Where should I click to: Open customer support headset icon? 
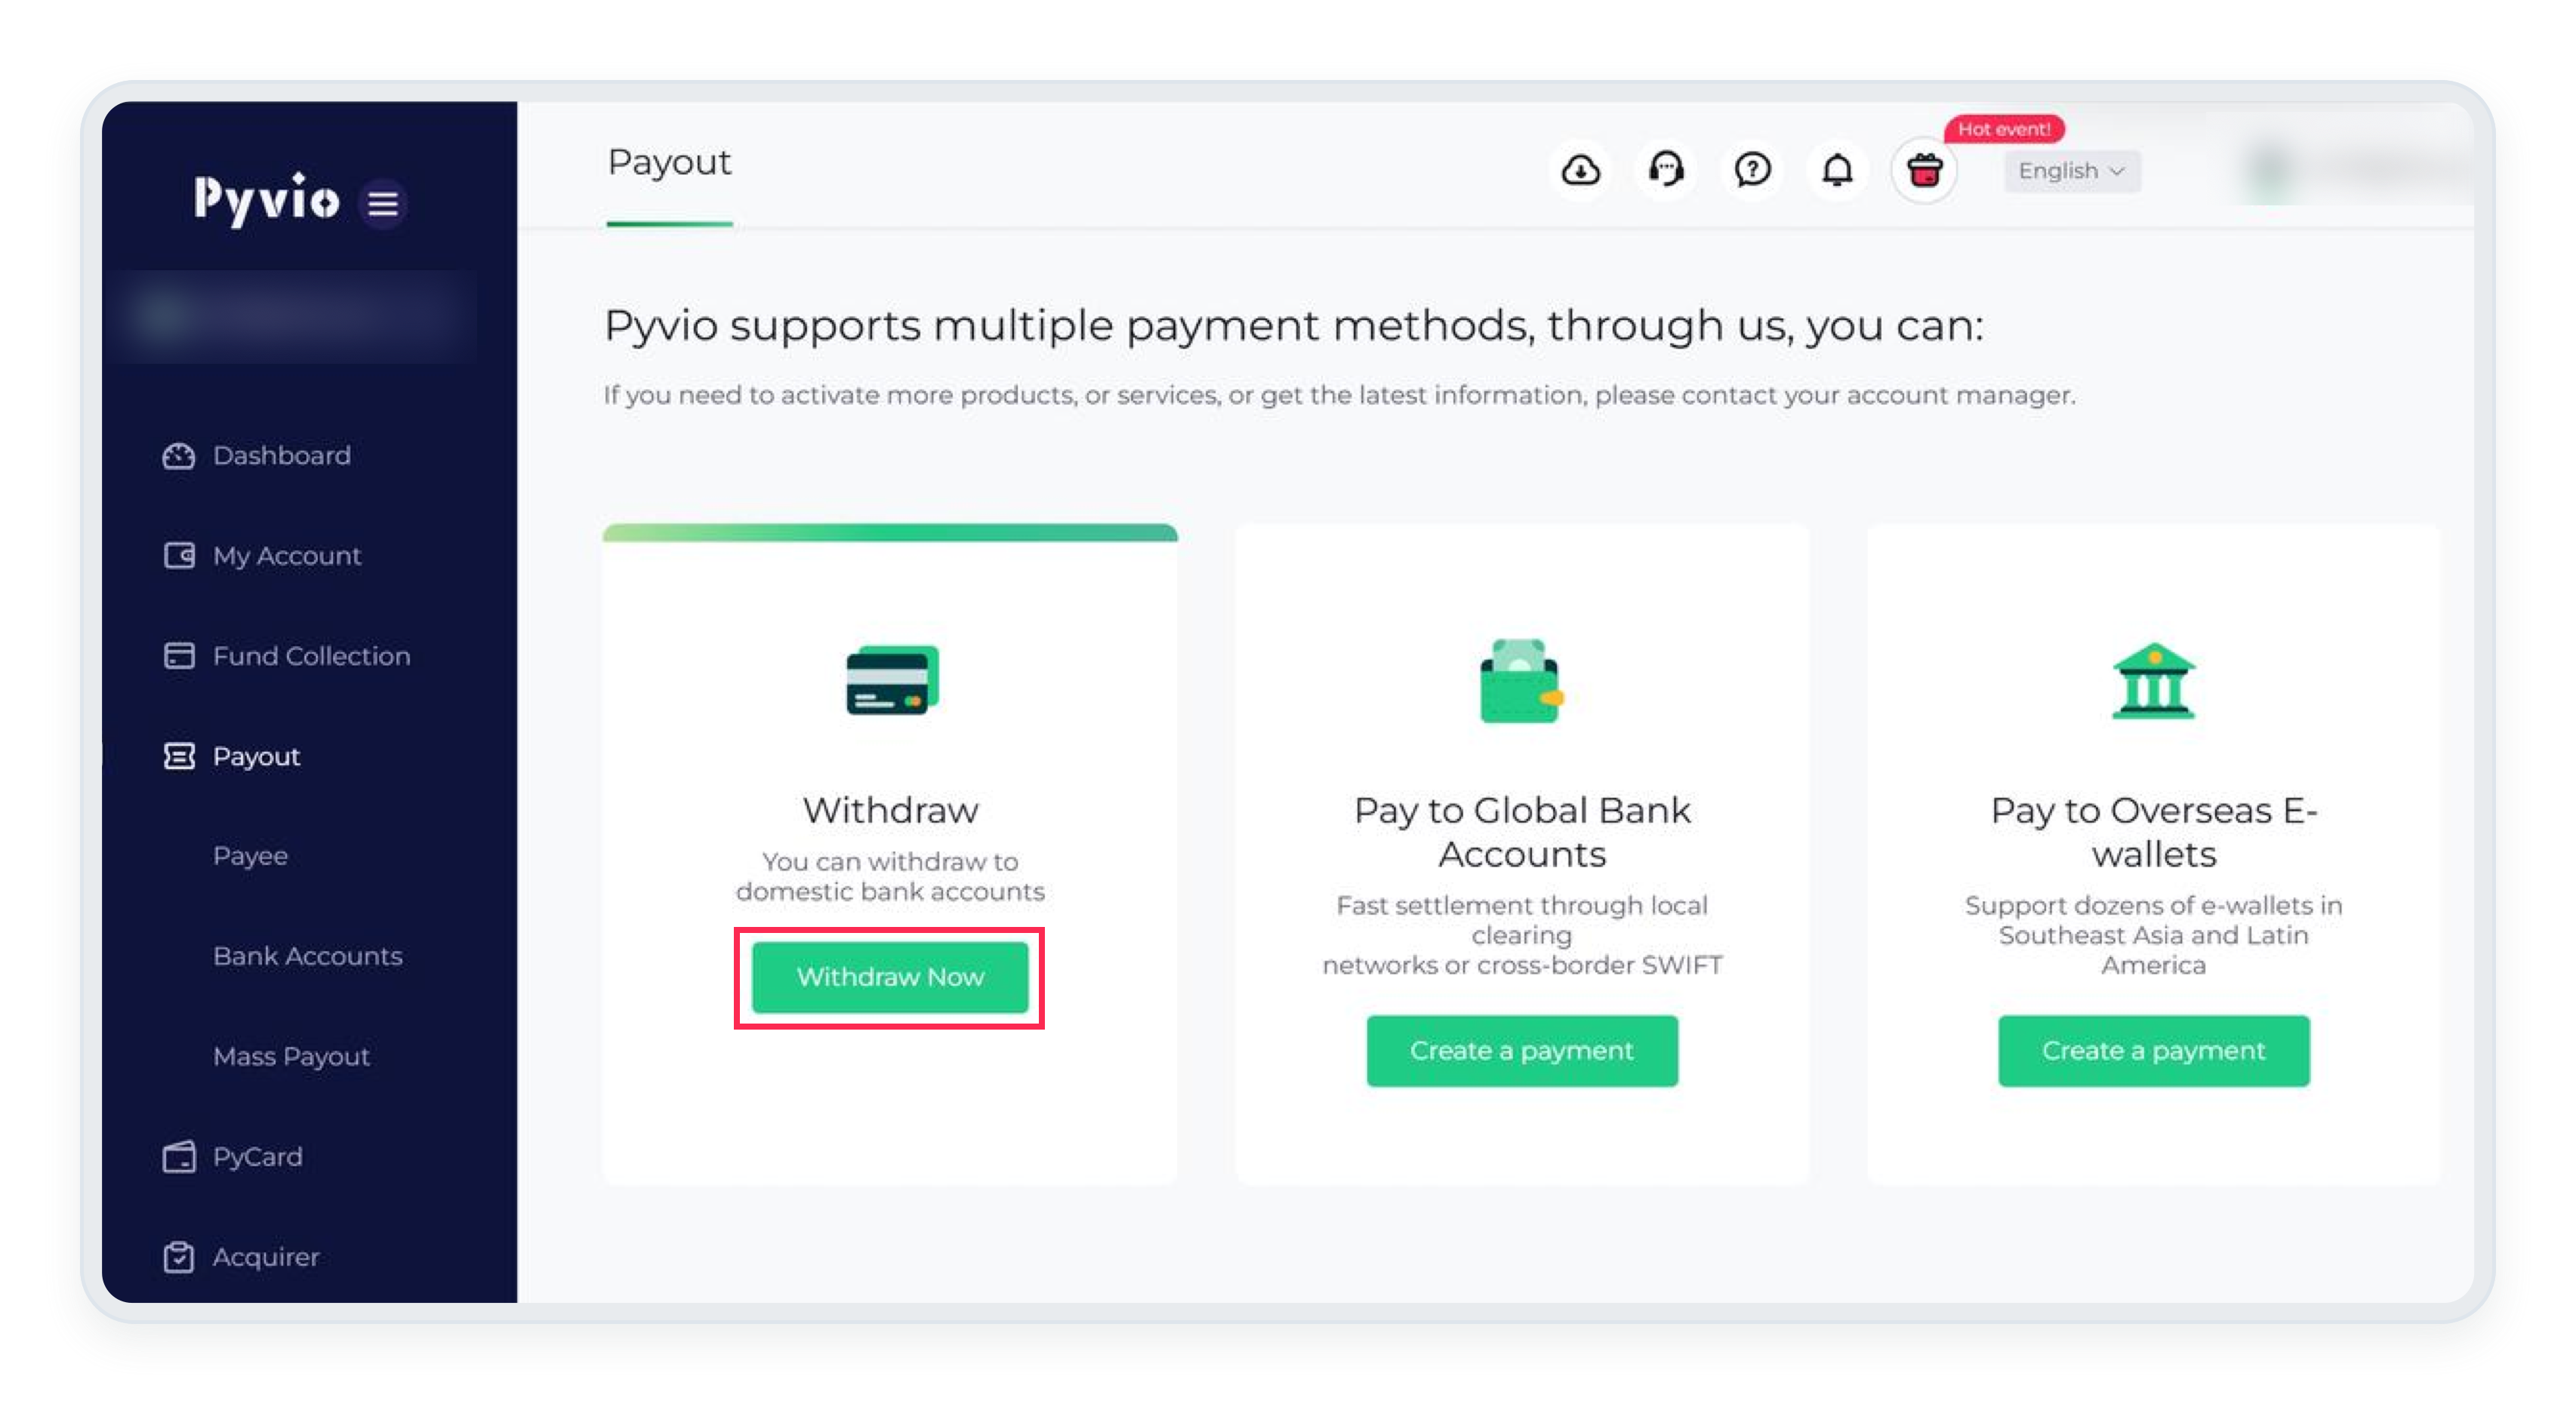pos(1666,170)
